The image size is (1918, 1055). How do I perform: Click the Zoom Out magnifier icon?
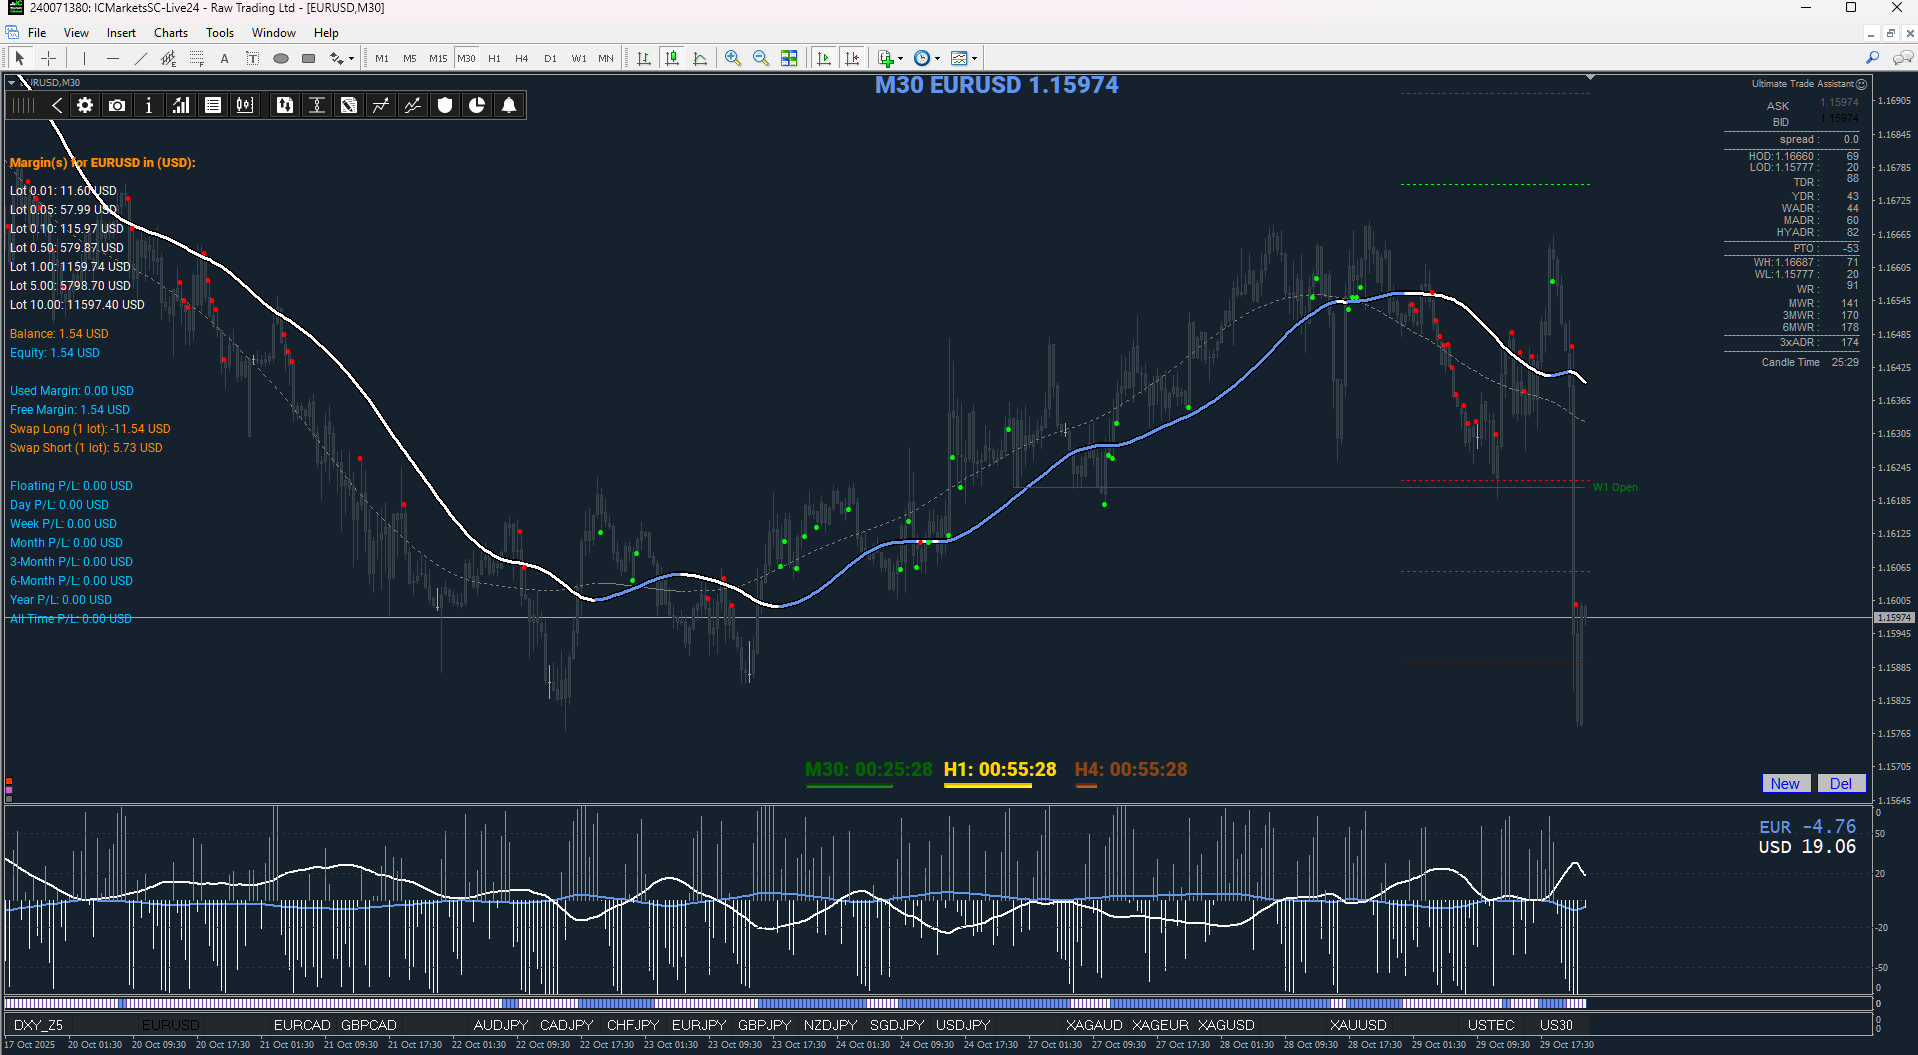click(761, 58)
